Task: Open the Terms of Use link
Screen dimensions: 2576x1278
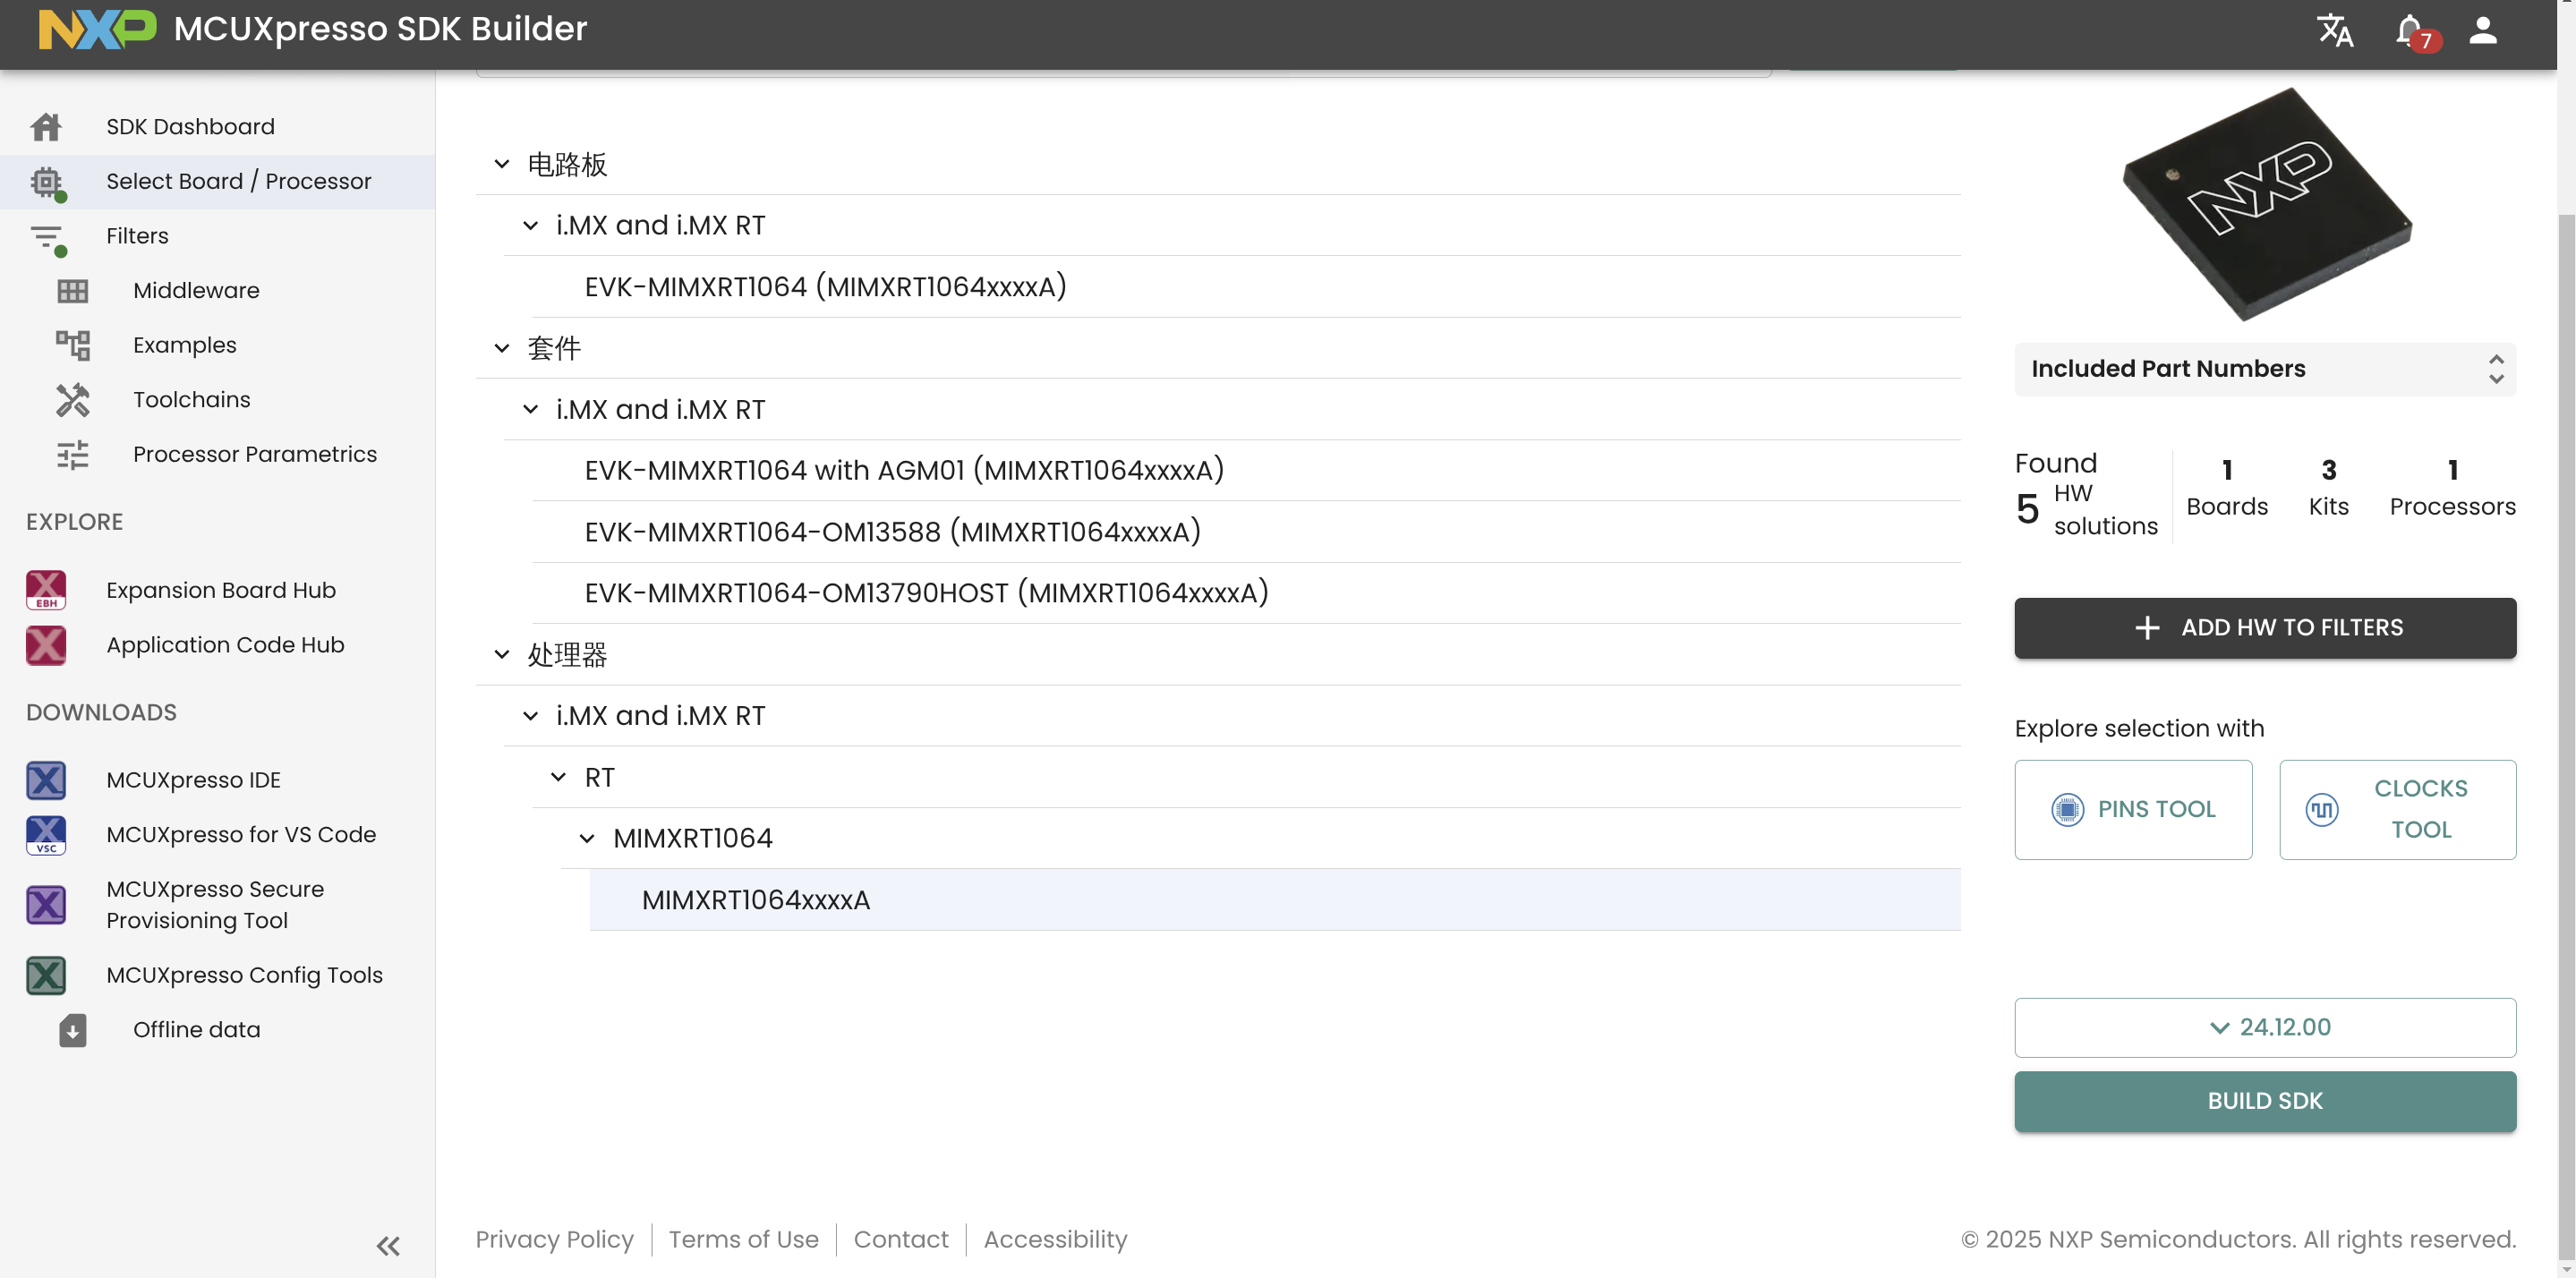Action: 743,1239
